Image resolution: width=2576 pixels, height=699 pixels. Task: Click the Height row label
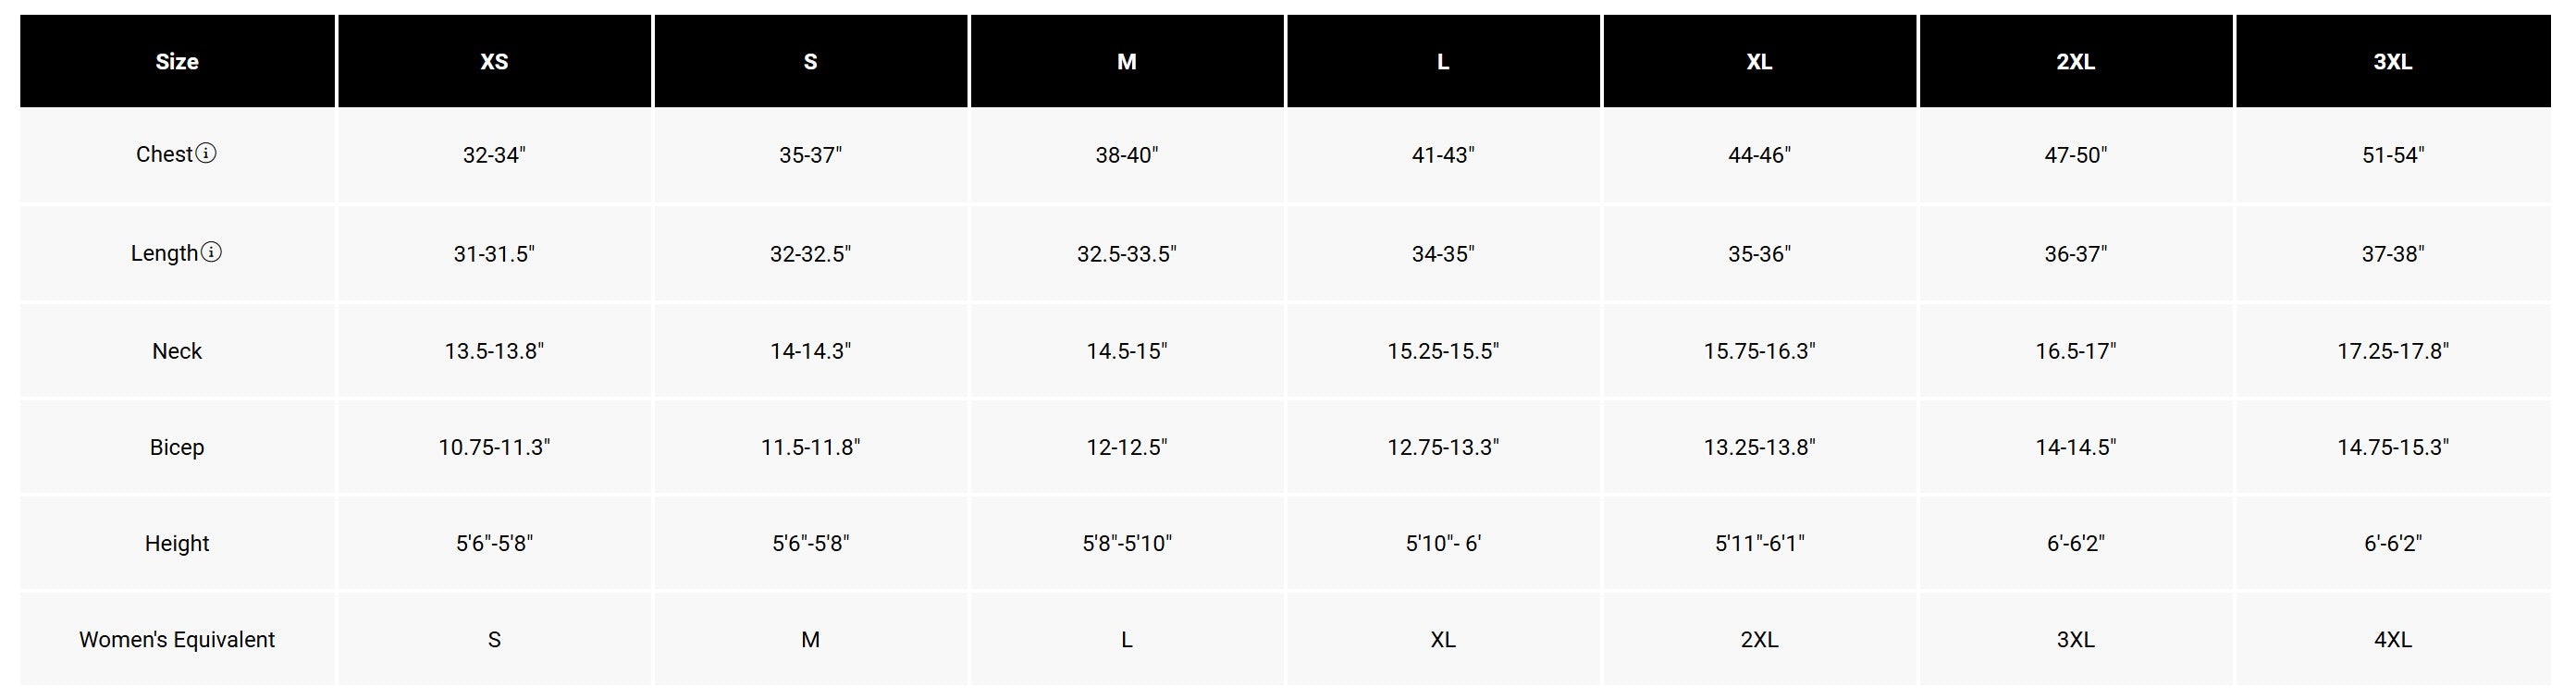point(177,543)
